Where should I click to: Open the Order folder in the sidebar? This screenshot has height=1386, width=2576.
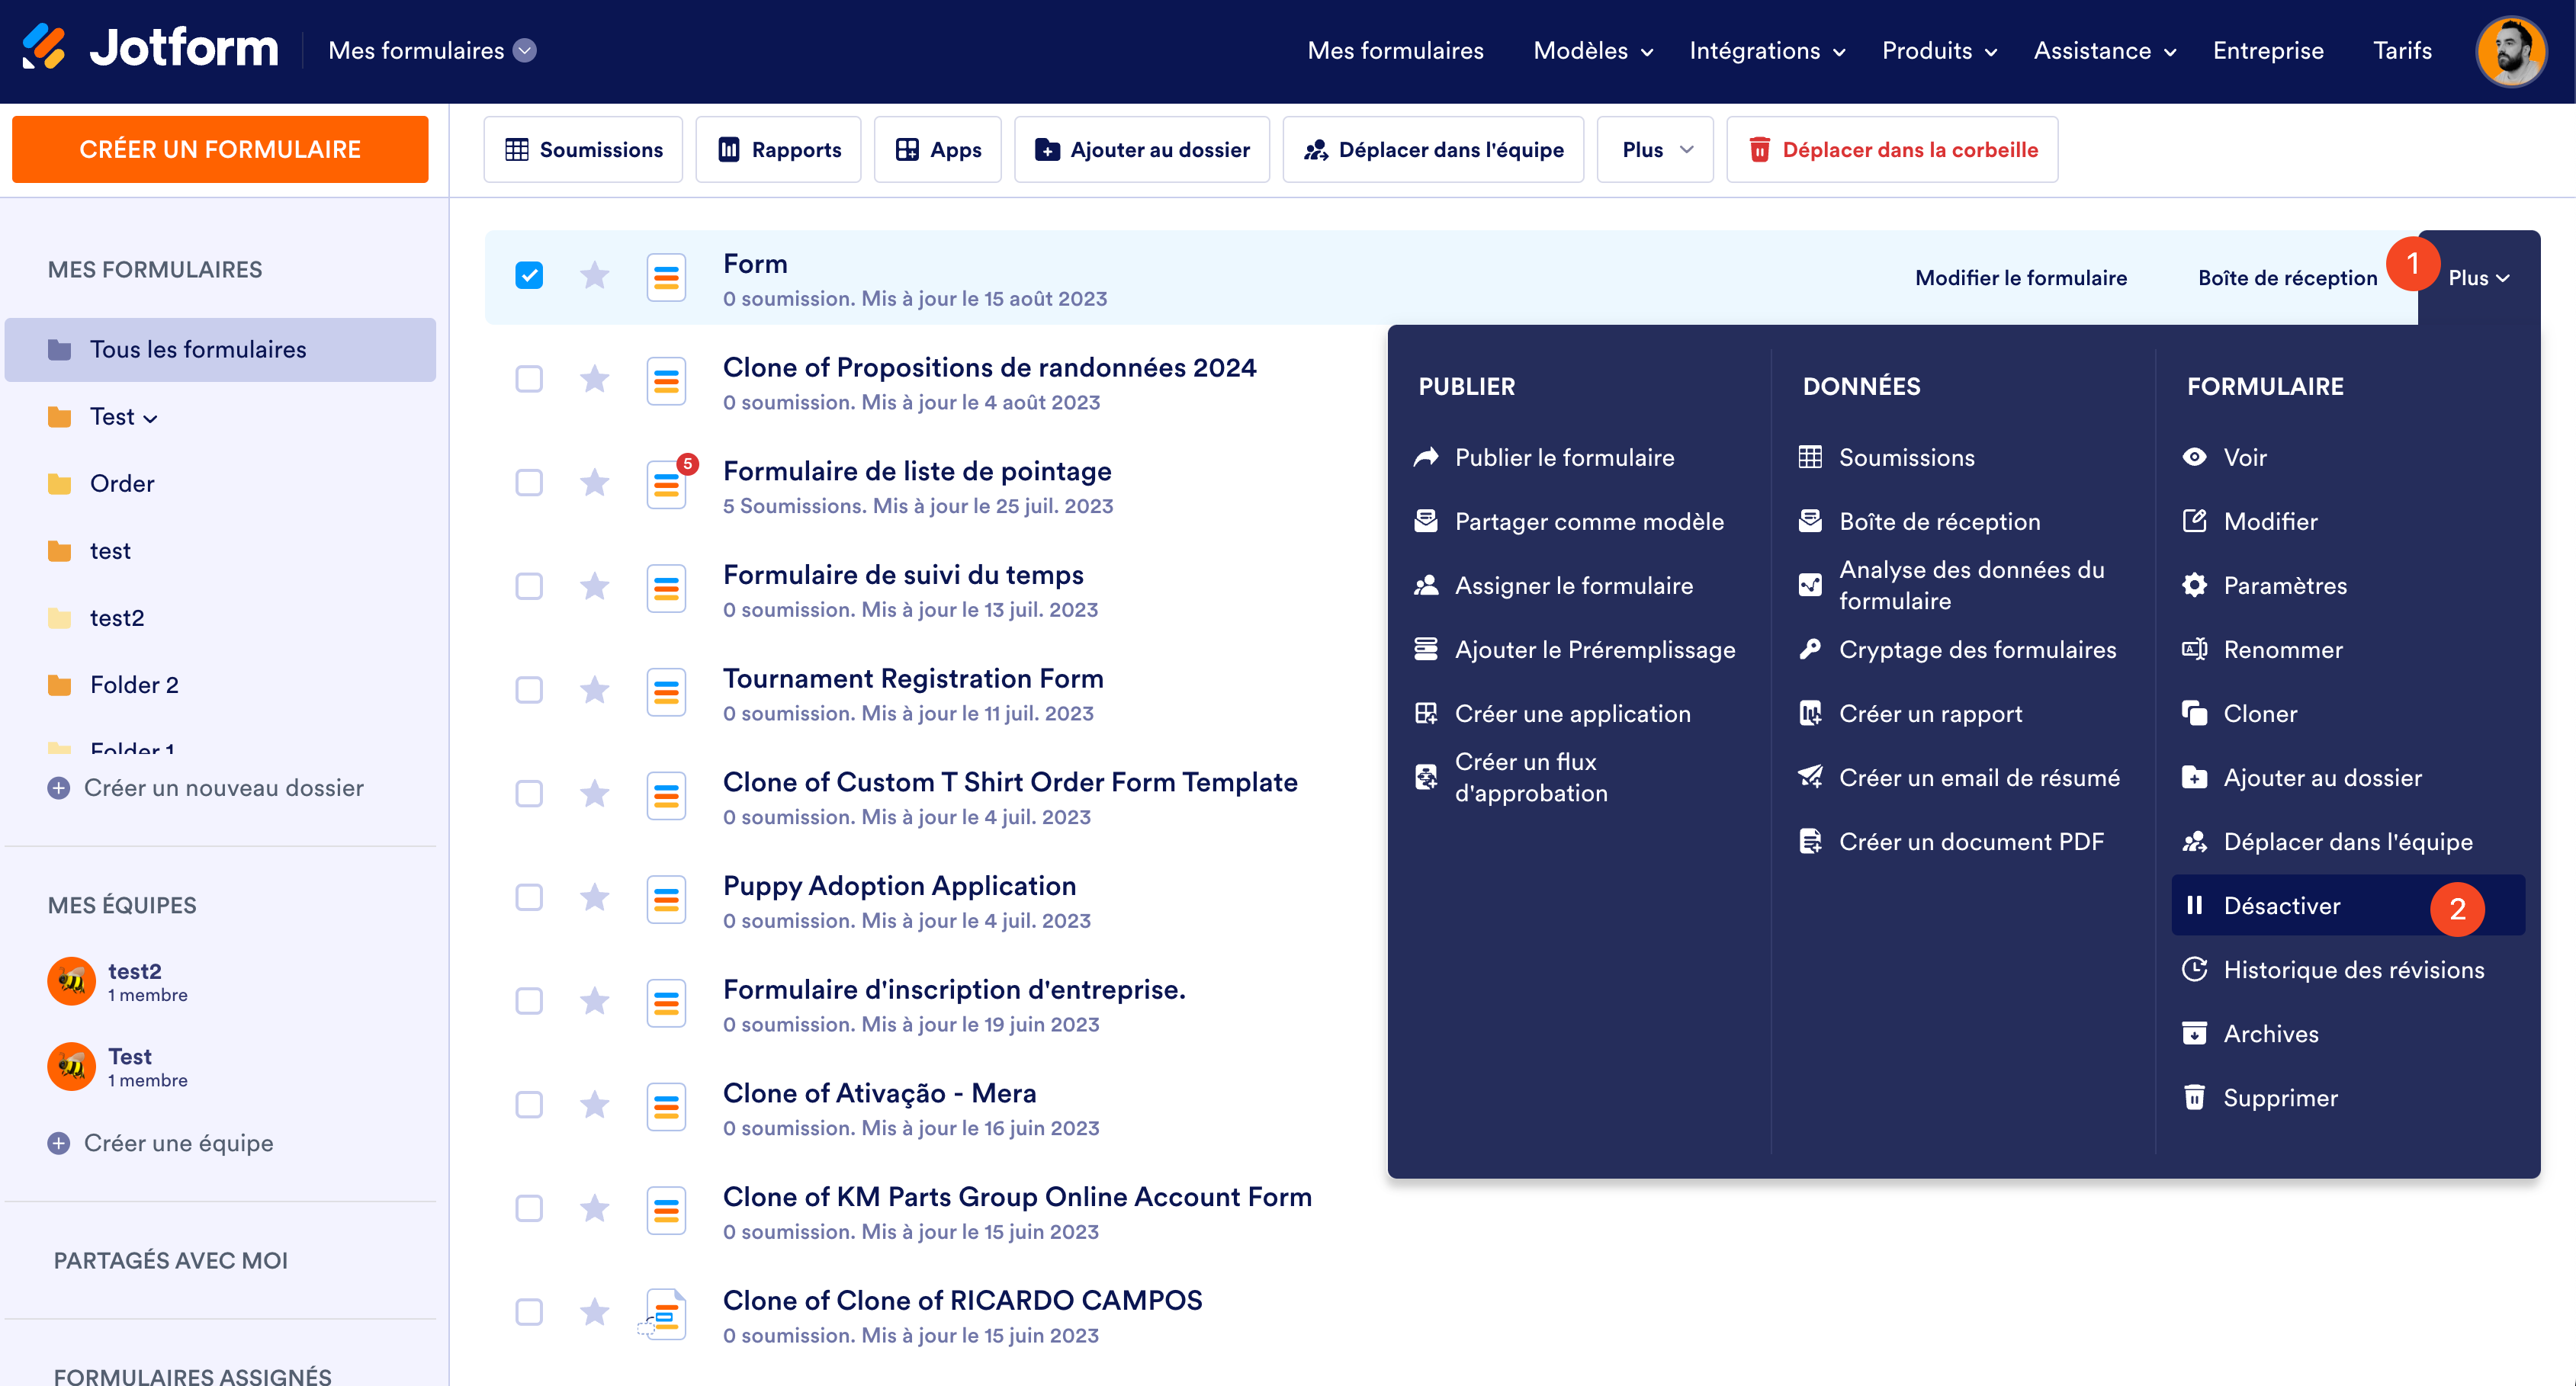[122, 484]
